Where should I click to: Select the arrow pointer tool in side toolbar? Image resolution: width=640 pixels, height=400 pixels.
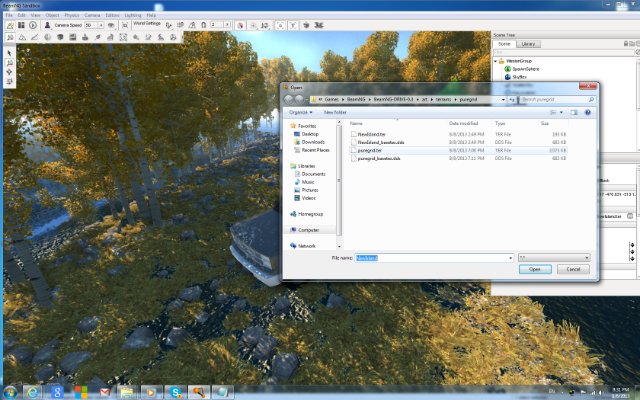click(x=9, y=53)
